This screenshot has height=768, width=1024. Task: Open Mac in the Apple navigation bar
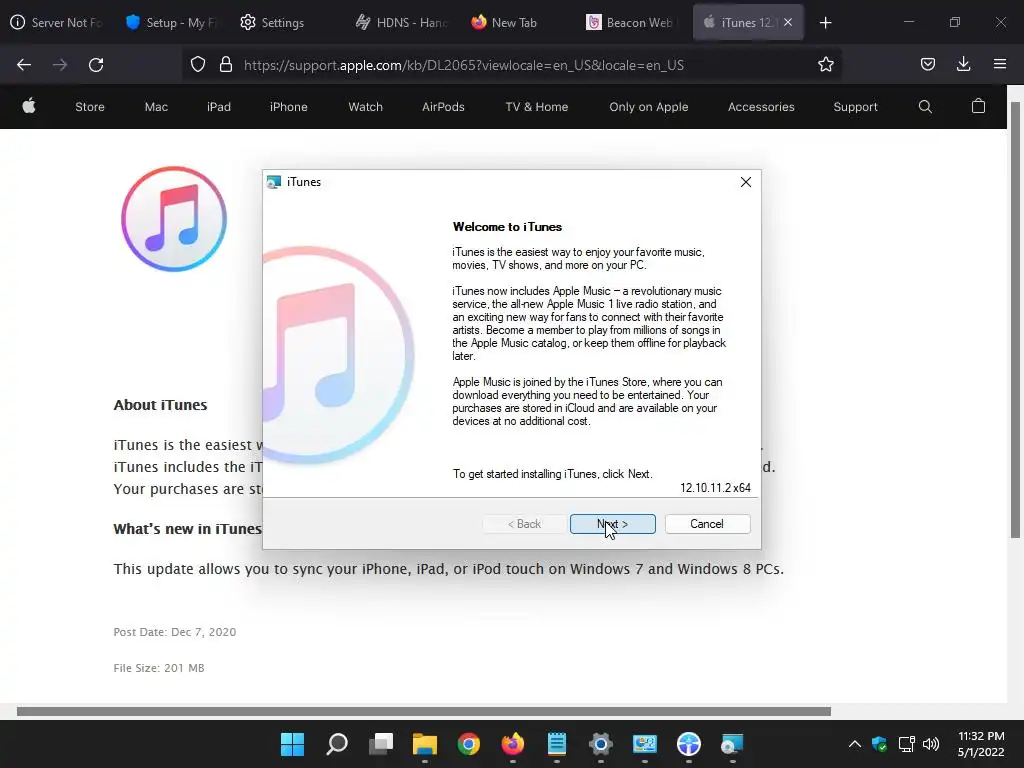(x=156, y=107)
